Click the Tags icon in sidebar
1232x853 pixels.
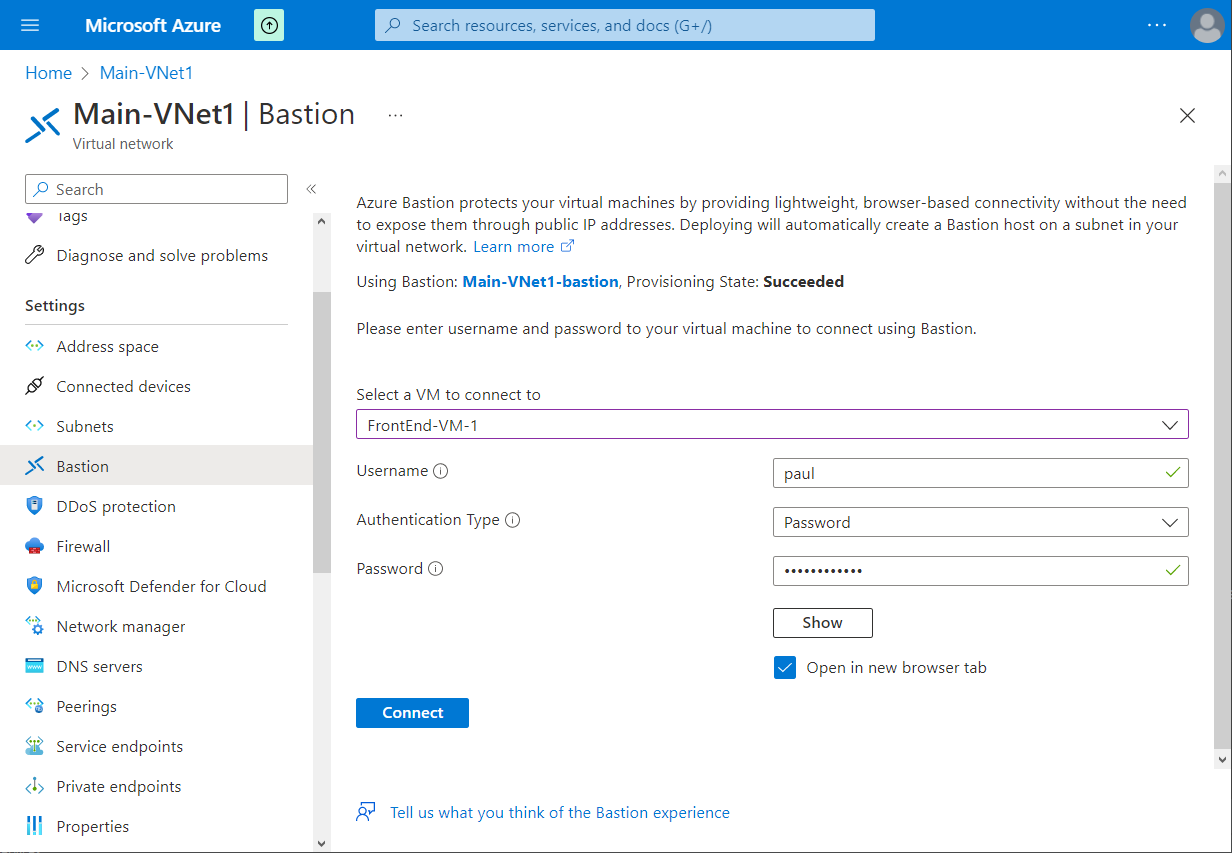35,217
